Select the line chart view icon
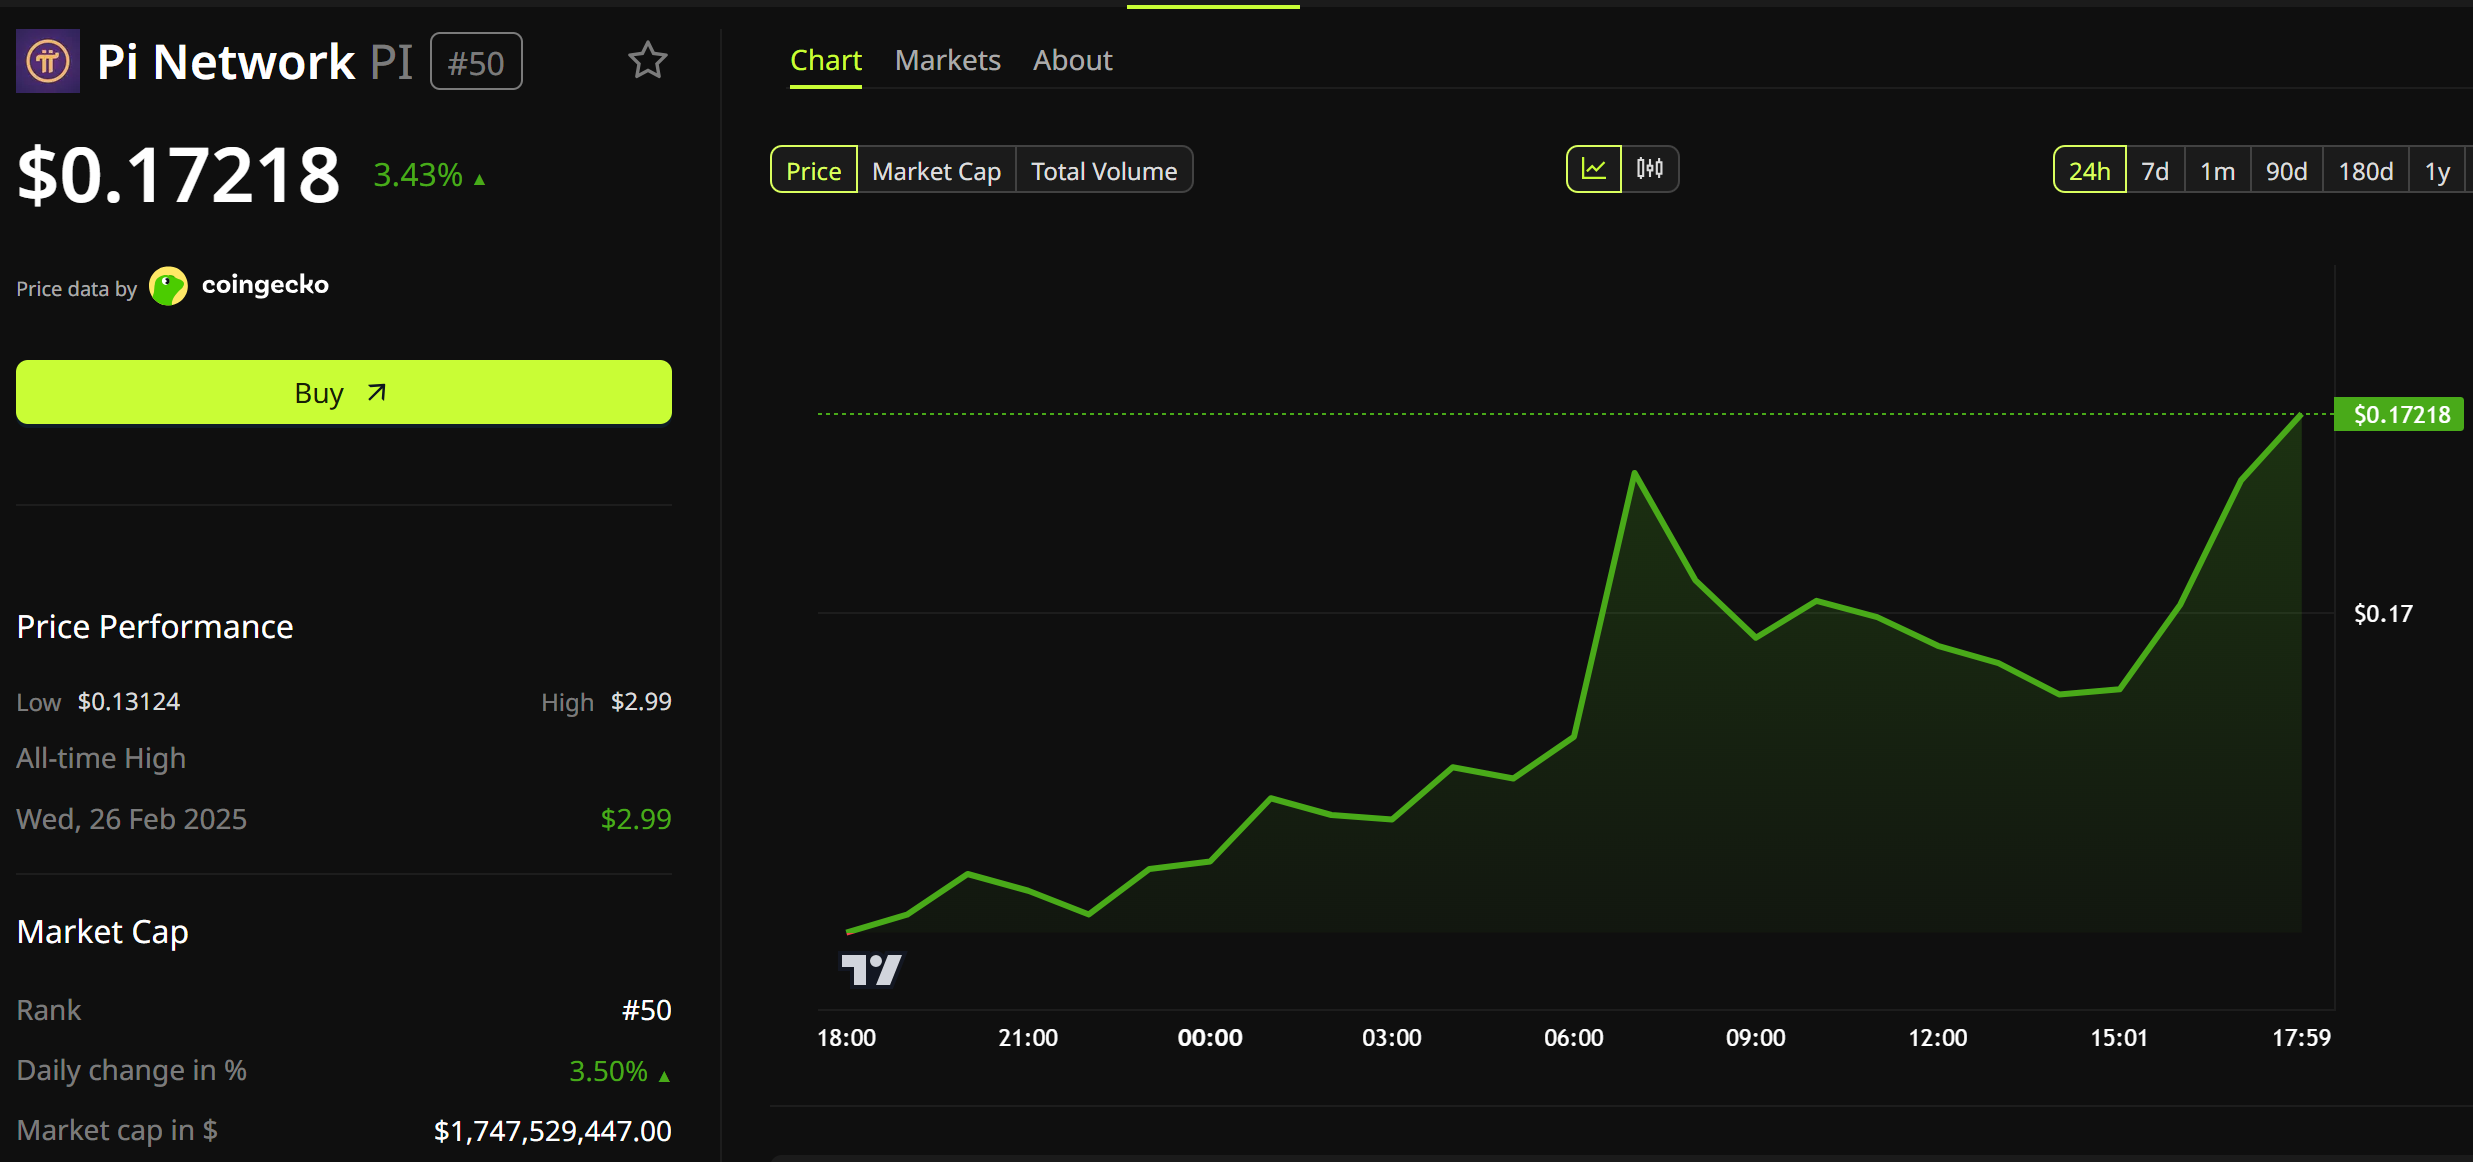The image size is (2473, 1162). [x=1595, y=169]
